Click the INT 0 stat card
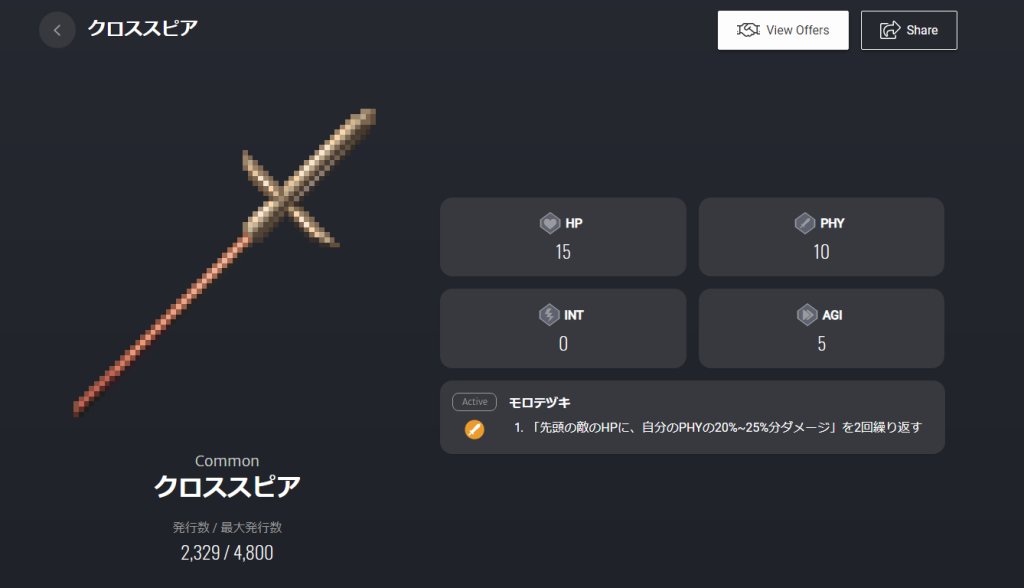The width and height of the screenshot is (1024, 588). tap(563, 329)
